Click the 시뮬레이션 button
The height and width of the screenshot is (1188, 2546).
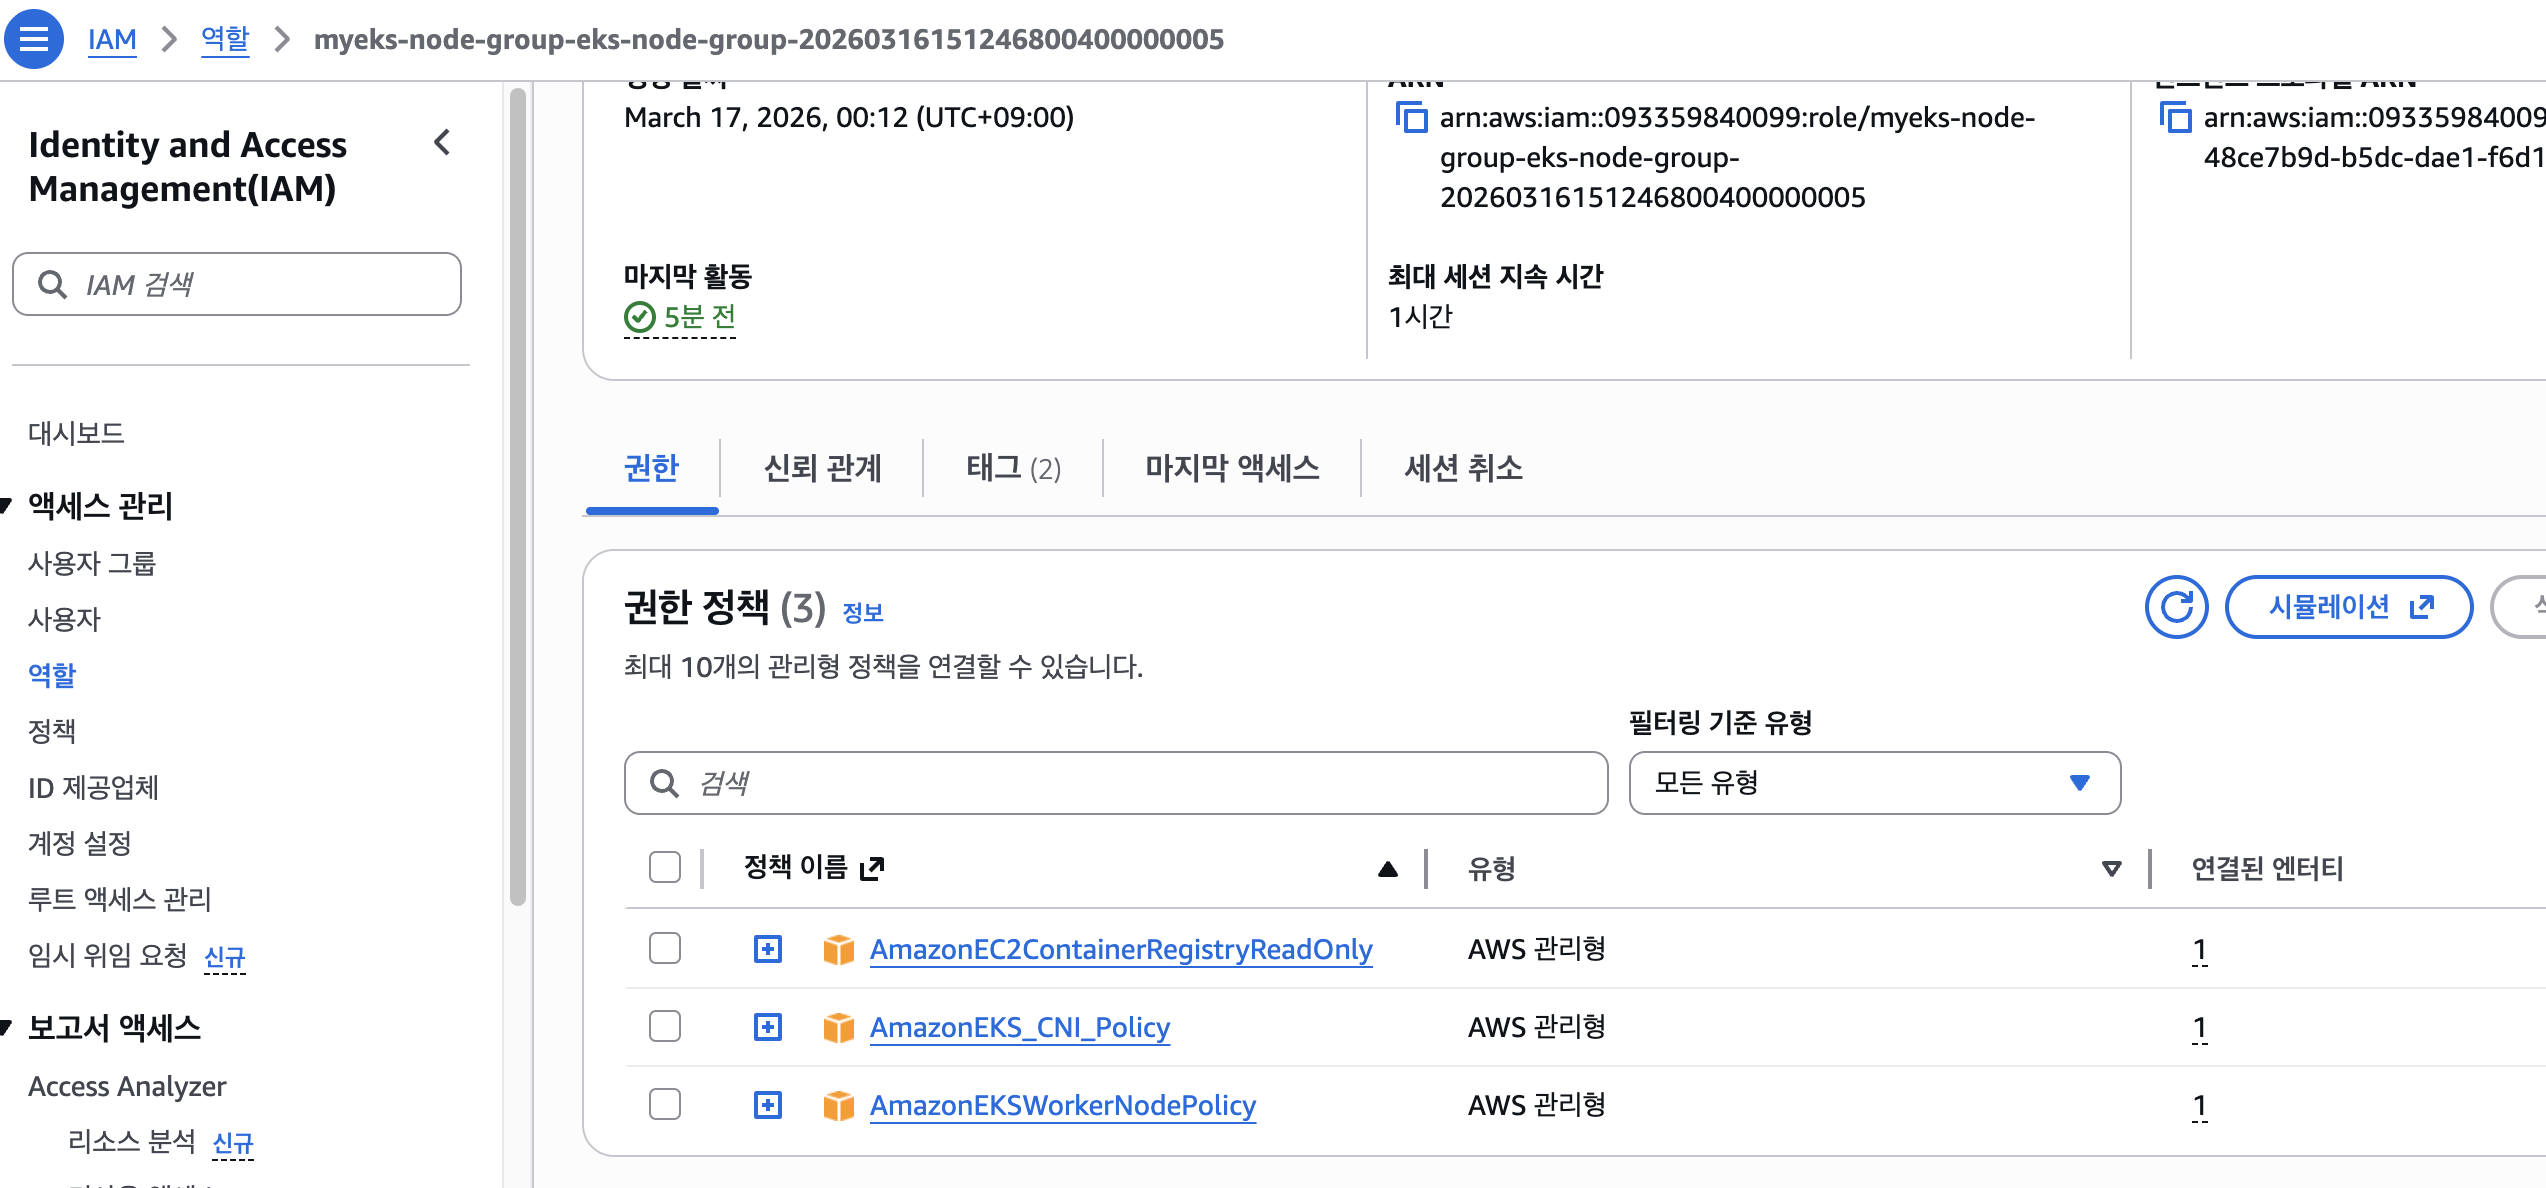pyautogui.click(x=2349, y=607)
